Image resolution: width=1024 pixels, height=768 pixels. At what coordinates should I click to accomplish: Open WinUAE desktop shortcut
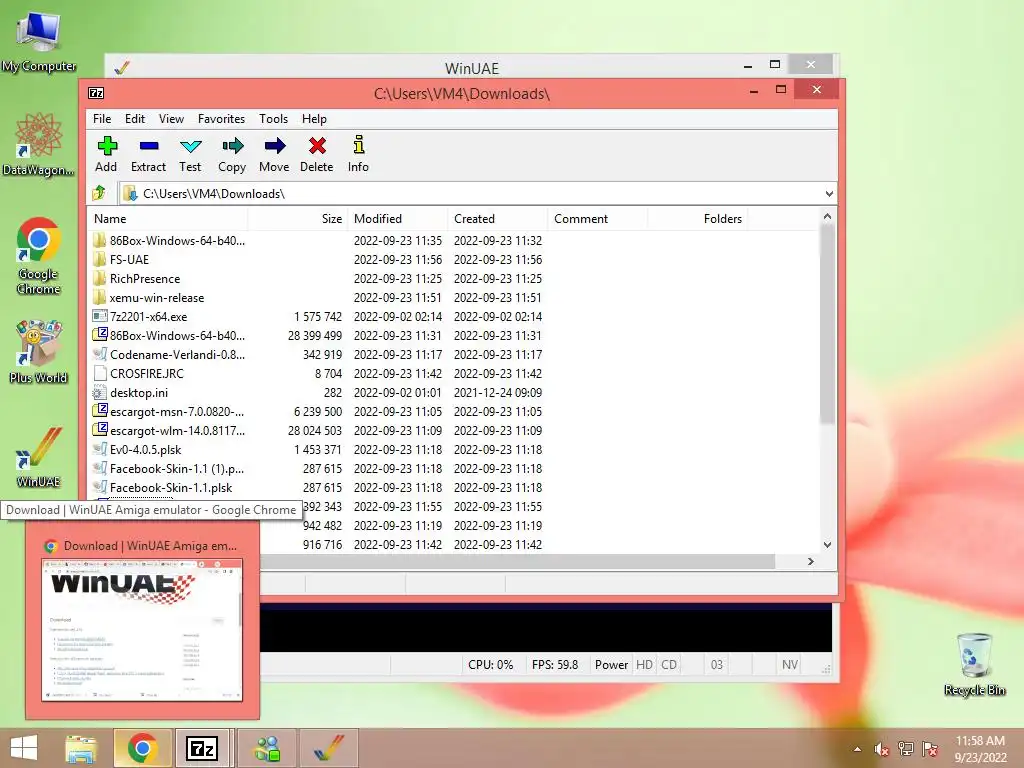[x=39, y=457]
